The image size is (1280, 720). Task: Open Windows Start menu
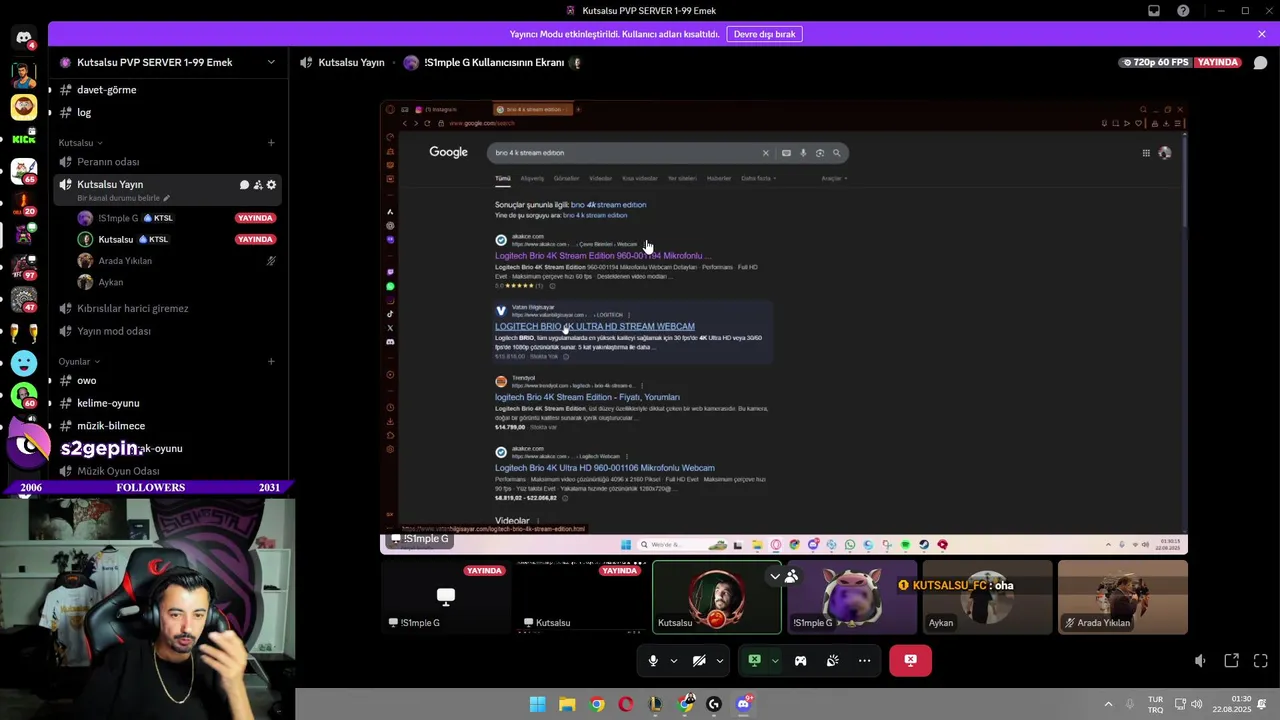coord(537,704)
